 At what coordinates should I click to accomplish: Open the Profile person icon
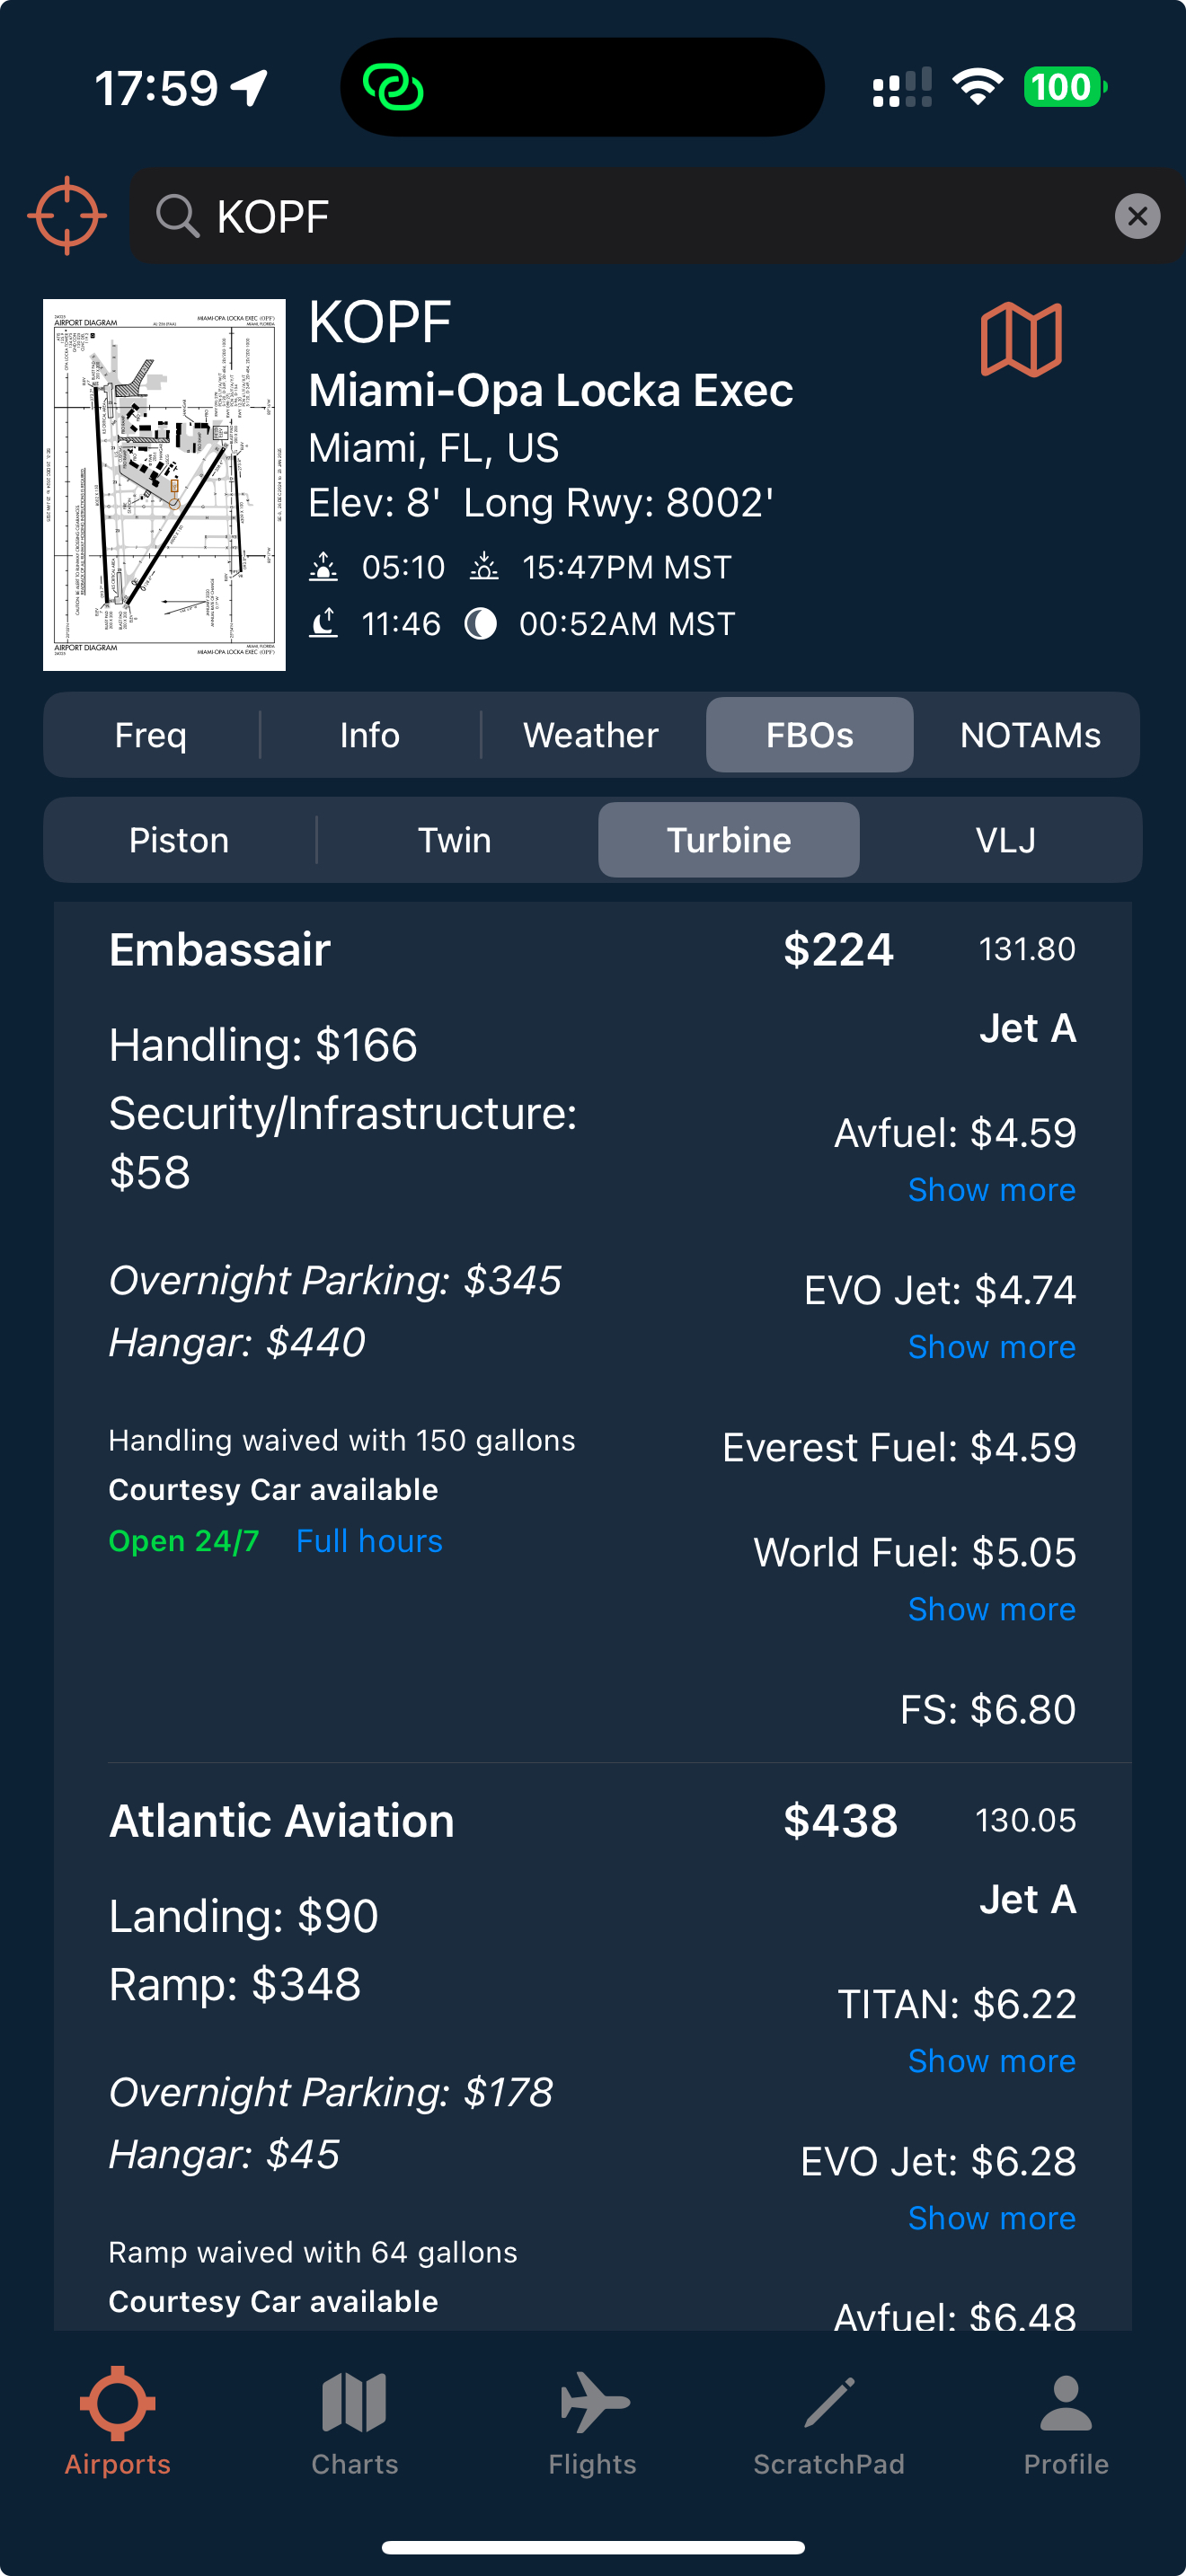coord(1066,2420)
